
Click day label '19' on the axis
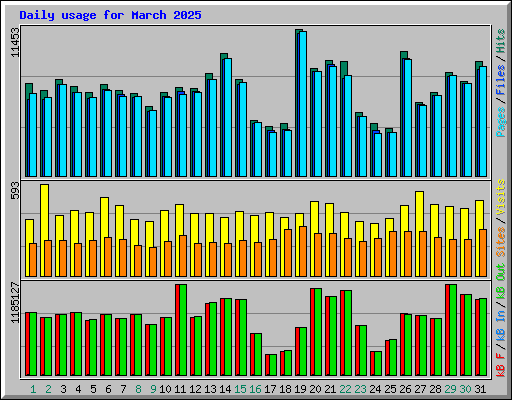[300, 389]
